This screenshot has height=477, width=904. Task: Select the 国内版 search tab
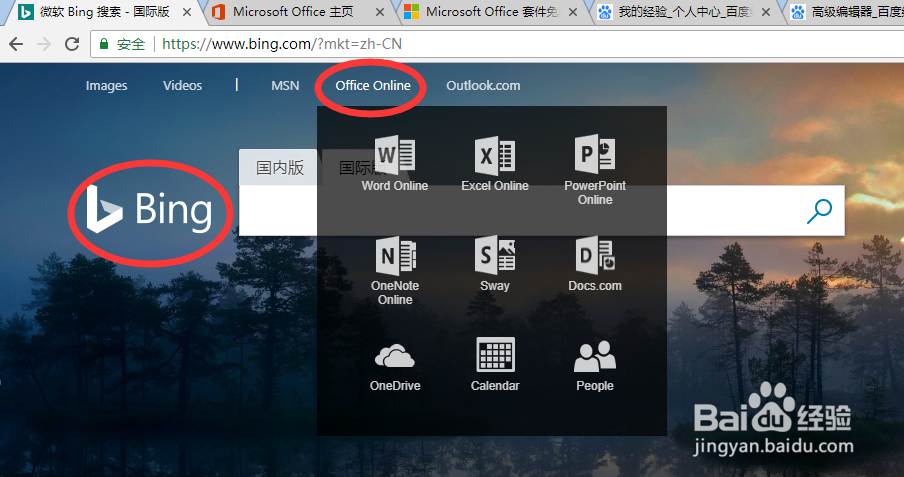click(x=278, y=167)
